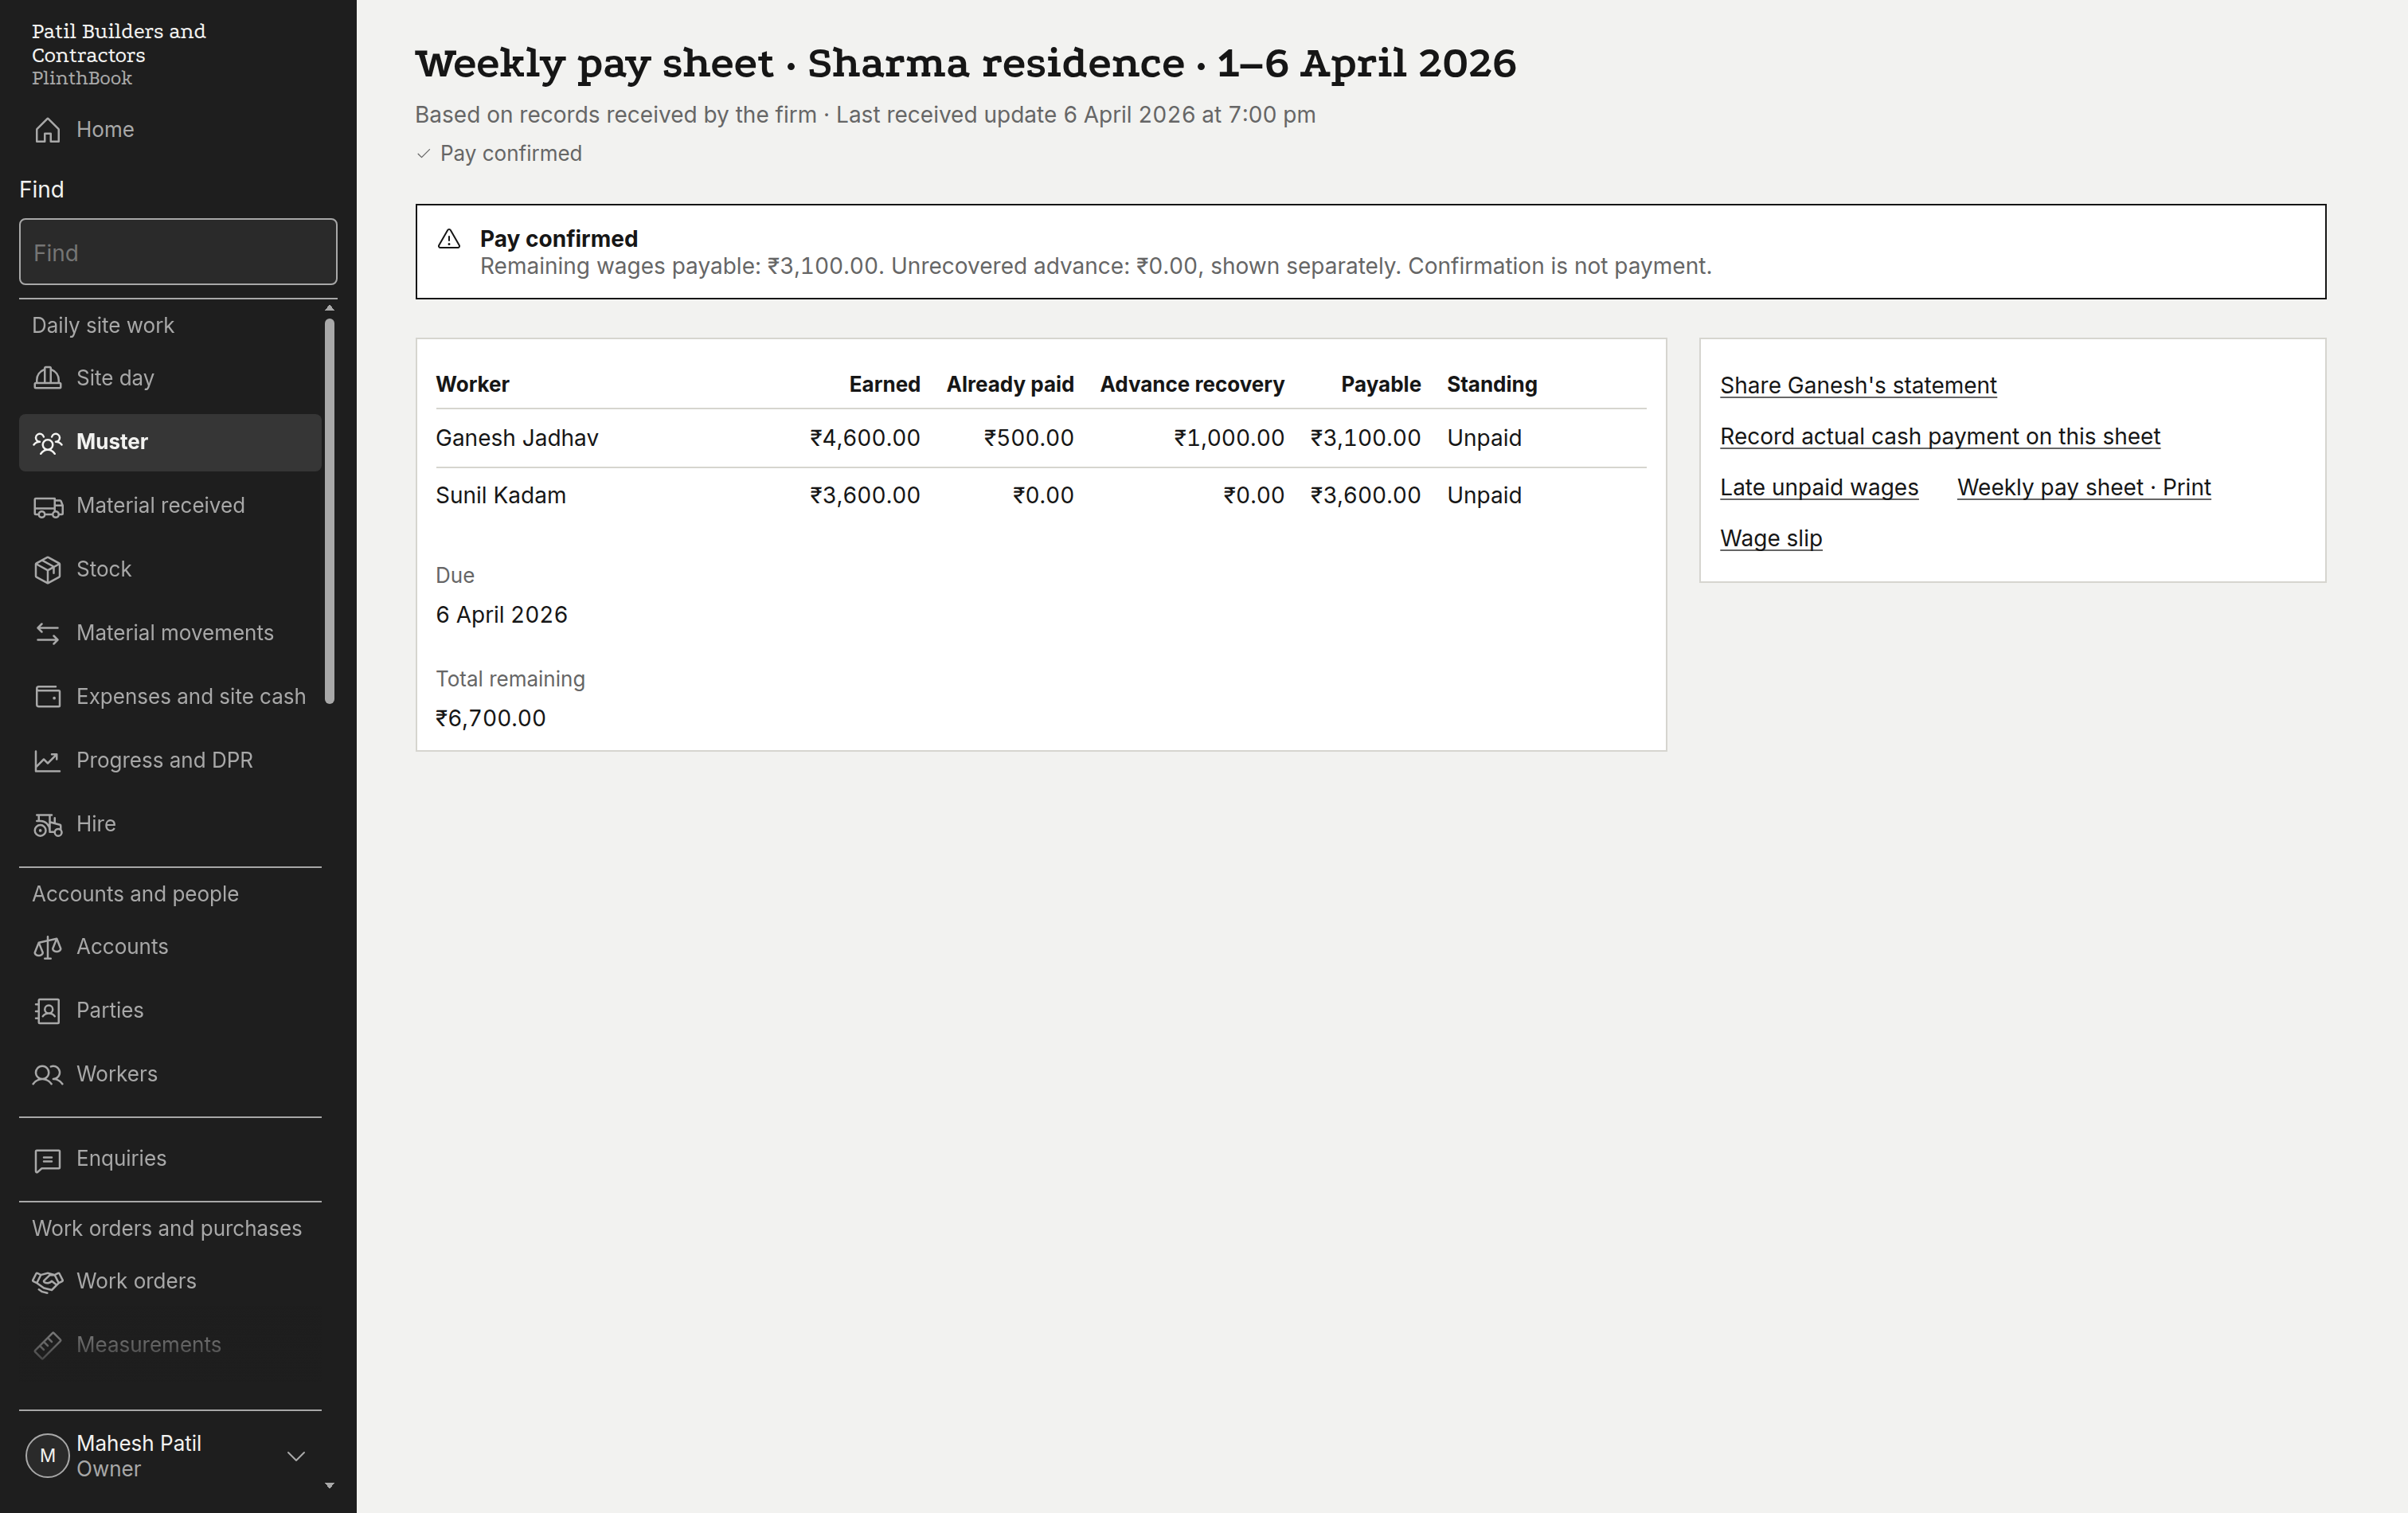Click the Site day helmet icon
Image resolution: width=2408 pixels, height=1513 pixels.
(x=47, y=378)
